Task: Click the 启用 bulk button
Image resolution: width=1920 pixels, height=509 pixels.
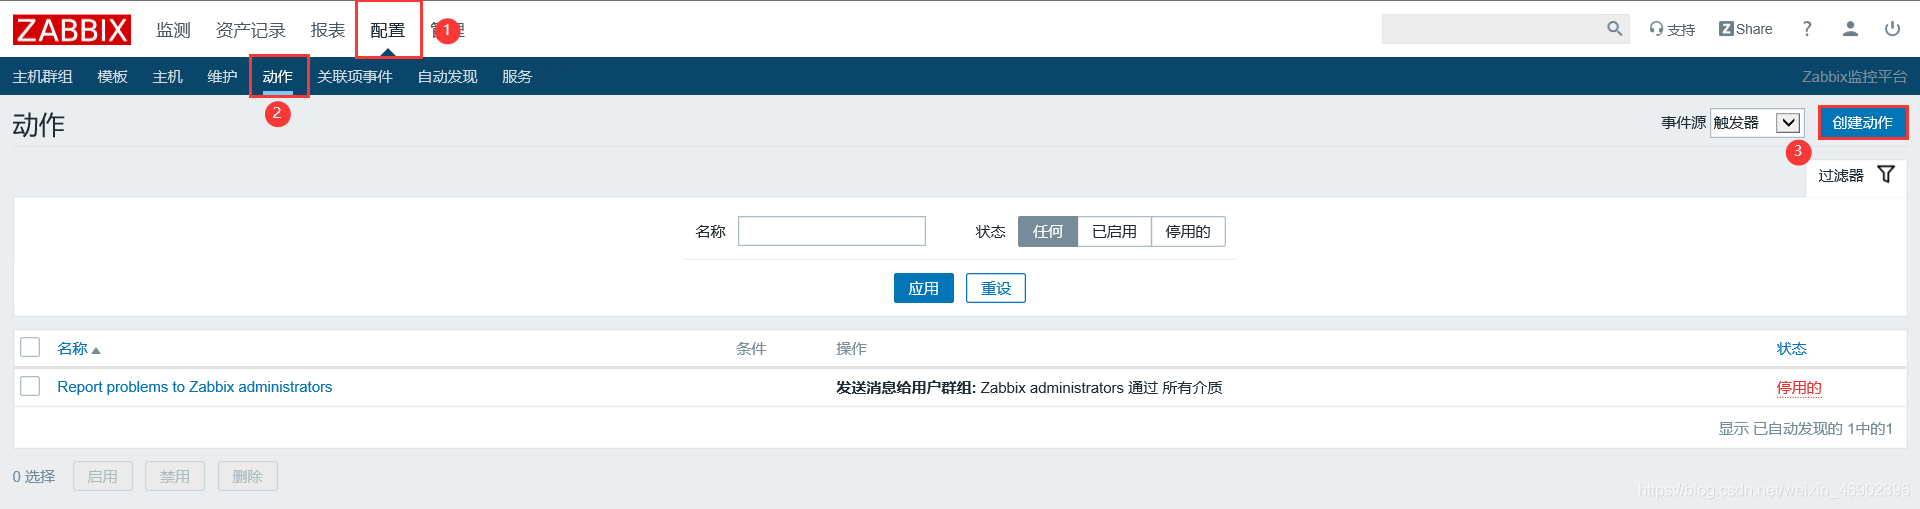Action: click(102, 476)
